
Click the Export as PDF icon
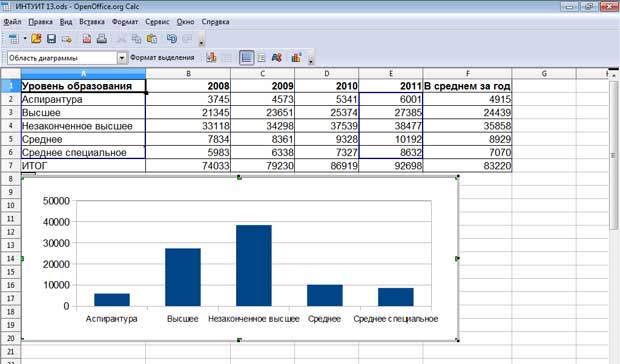pos(87,39)
